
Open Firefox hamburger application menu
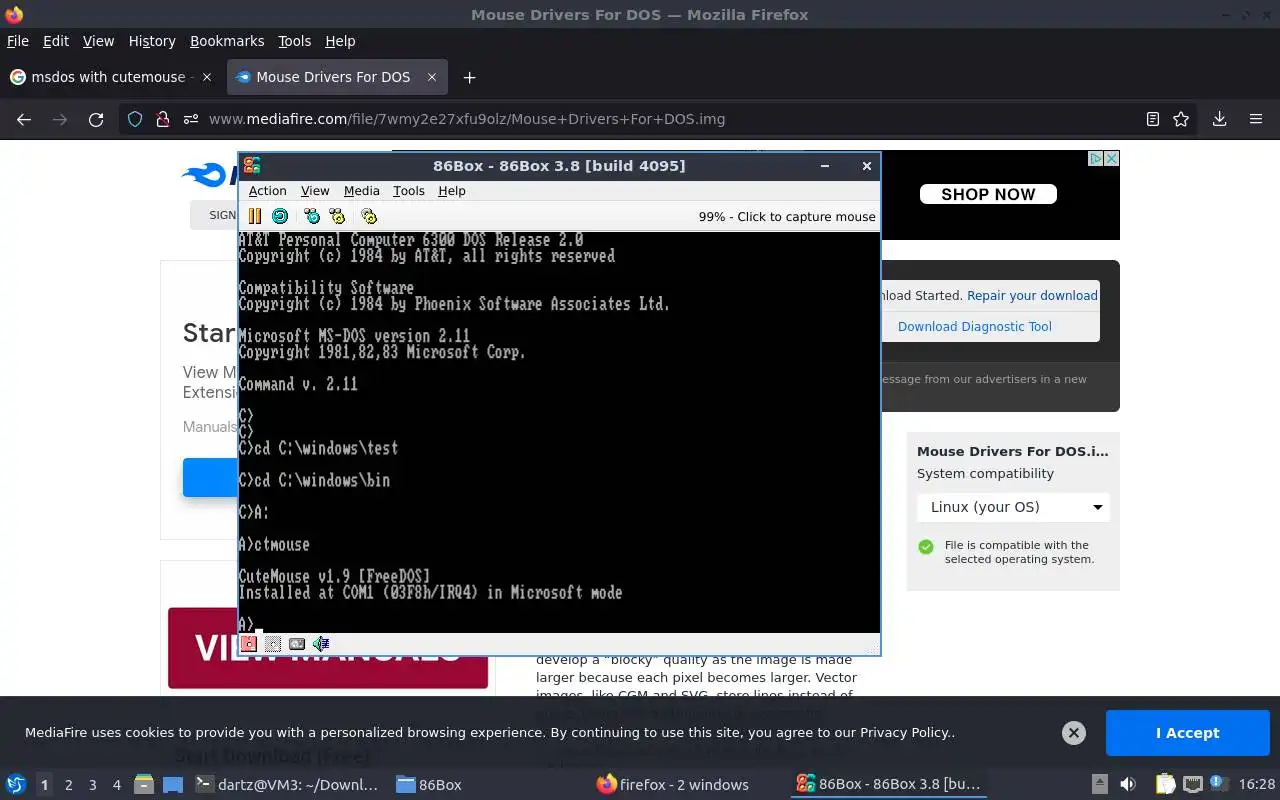pos(1256,119)
